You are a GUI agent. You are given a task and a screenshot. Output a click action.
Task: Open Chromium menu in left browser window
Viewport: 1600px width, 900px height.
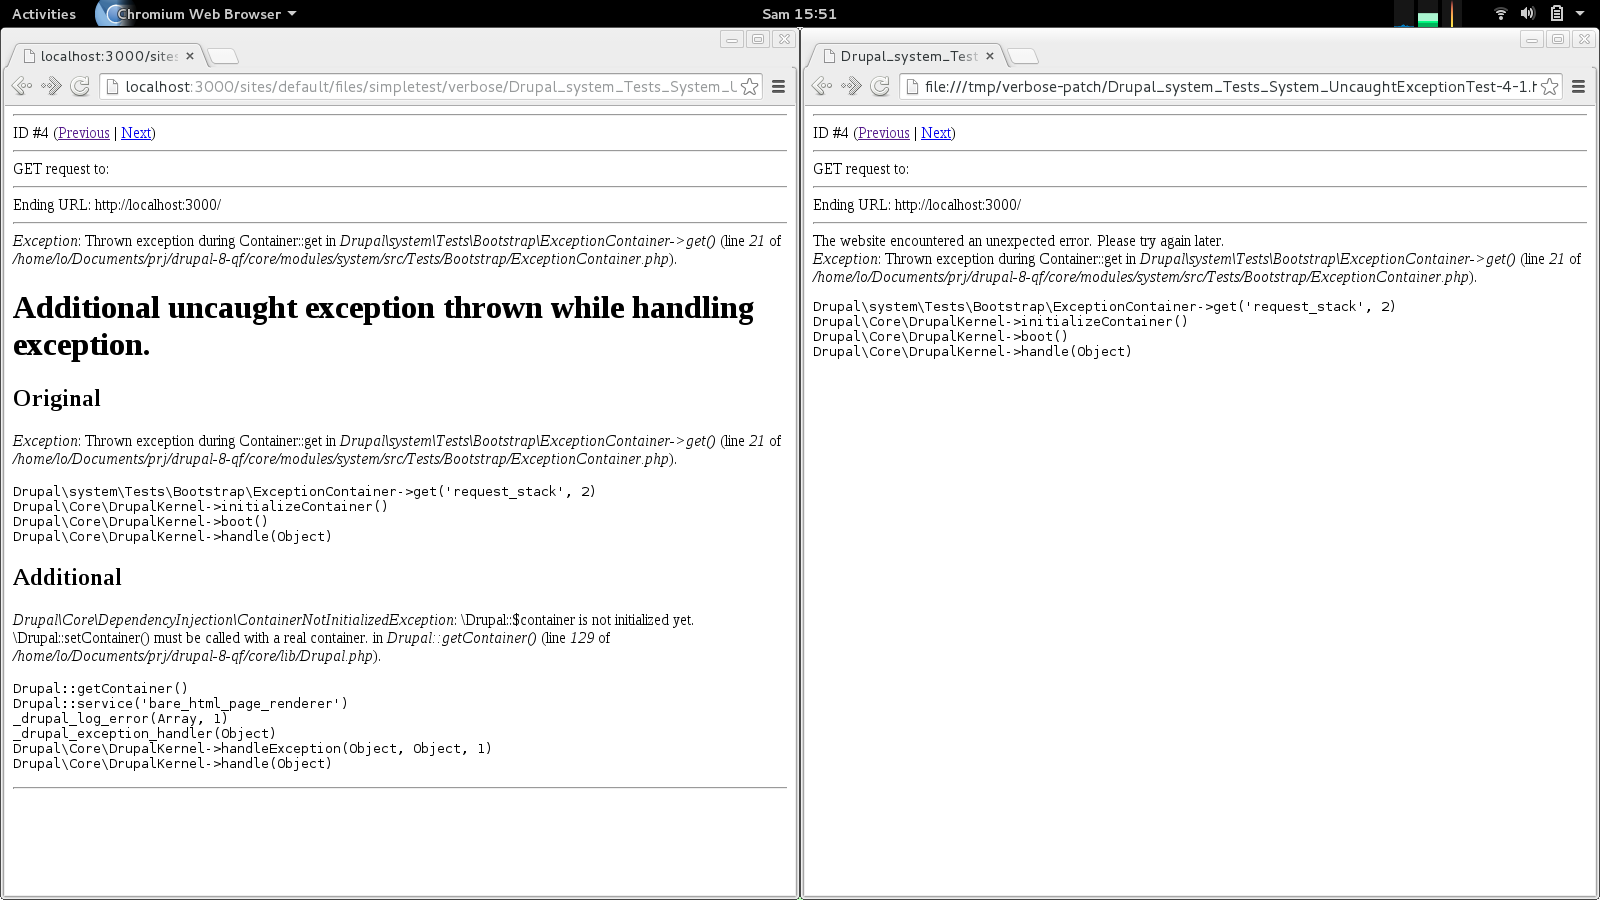tap(778, 87)
